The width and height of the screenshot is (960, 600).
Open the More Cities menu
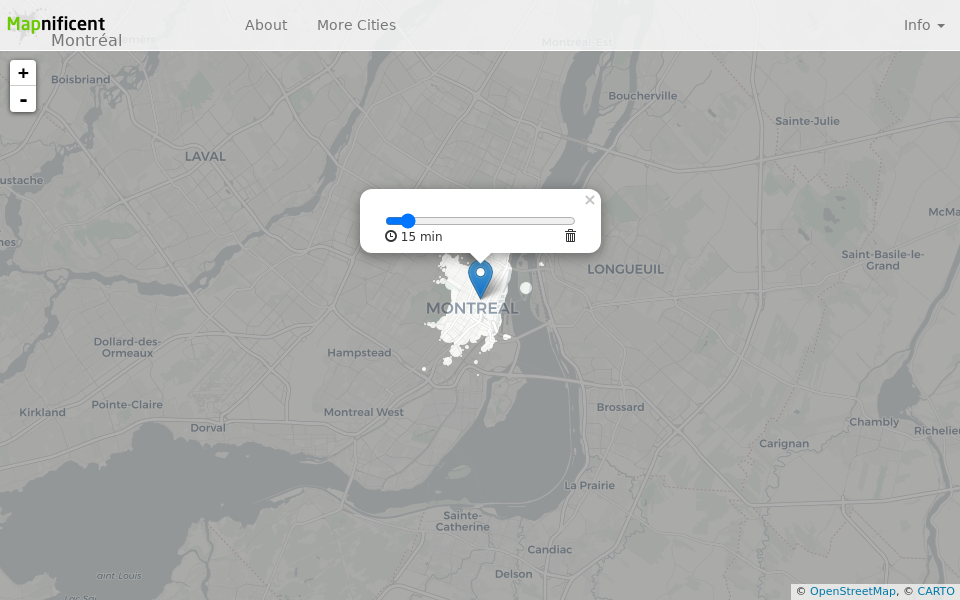(356, 25)
